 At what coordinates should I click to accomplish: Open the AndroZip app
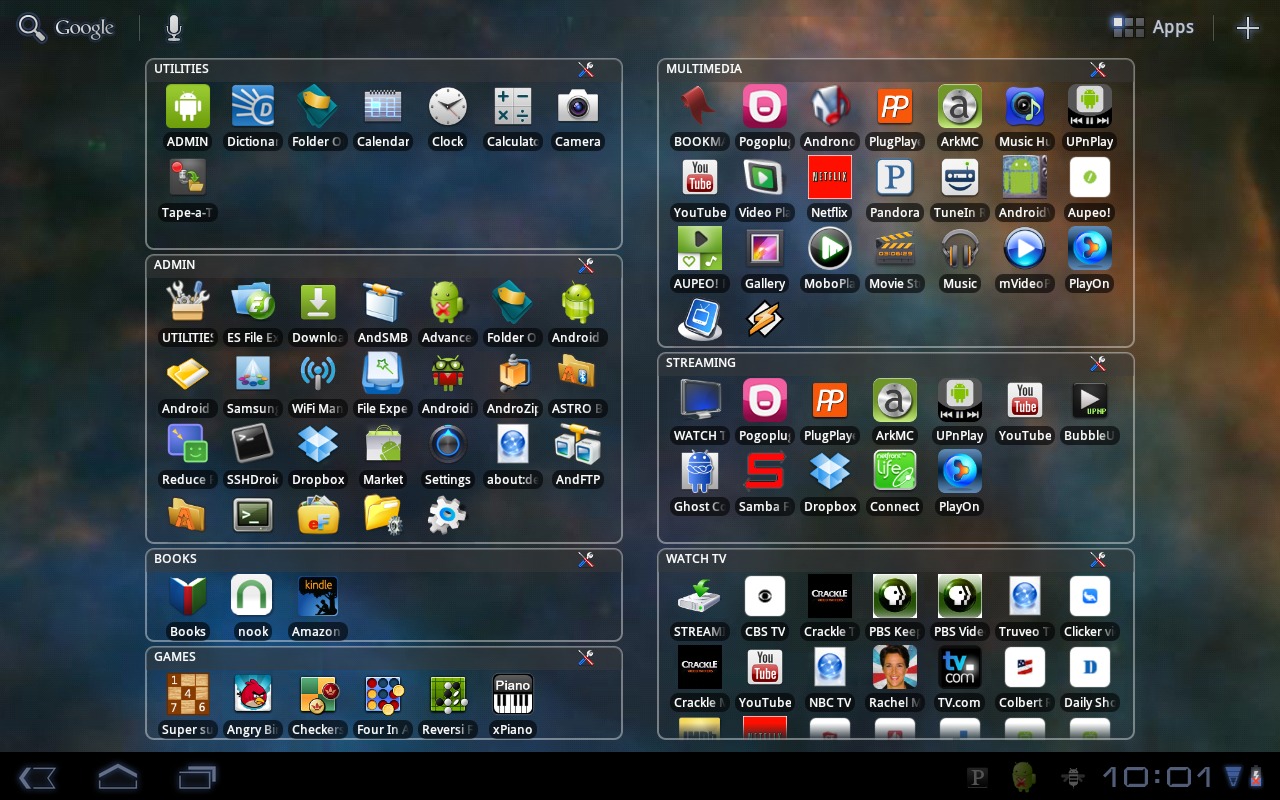512,384
